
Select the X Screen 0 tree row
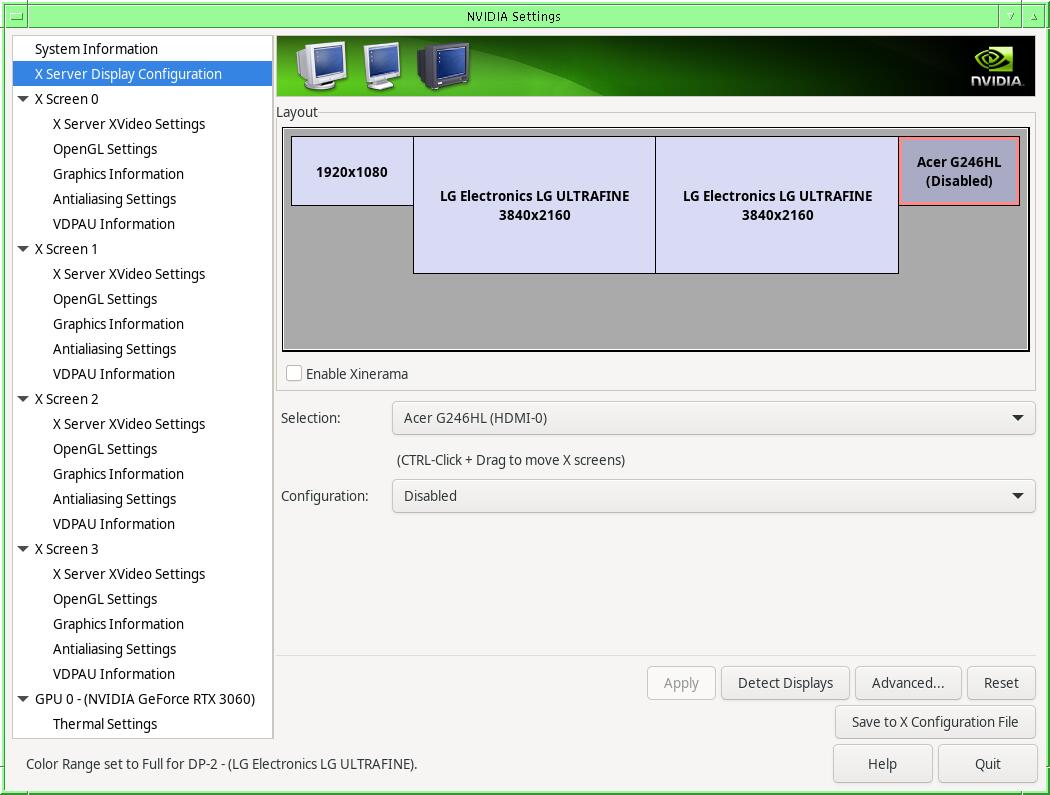point(142,99)
